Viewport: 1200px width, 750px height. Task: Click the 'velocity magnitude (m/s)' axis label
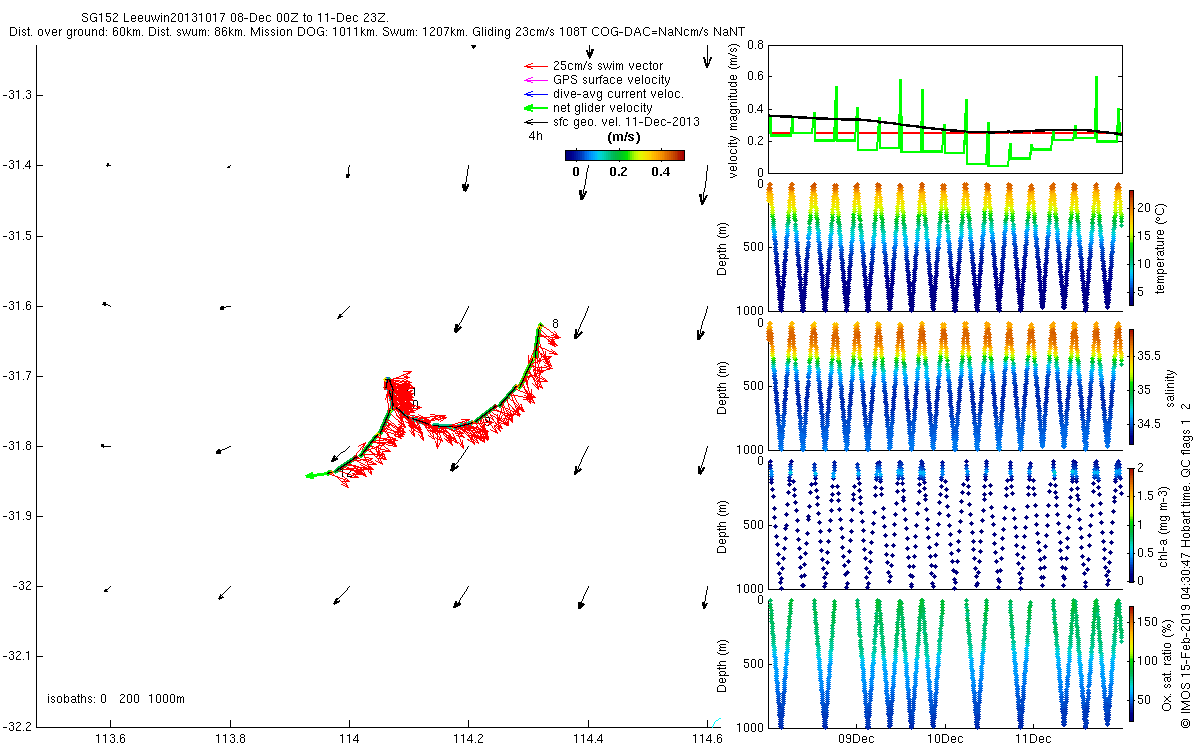[x=735, y=111]
